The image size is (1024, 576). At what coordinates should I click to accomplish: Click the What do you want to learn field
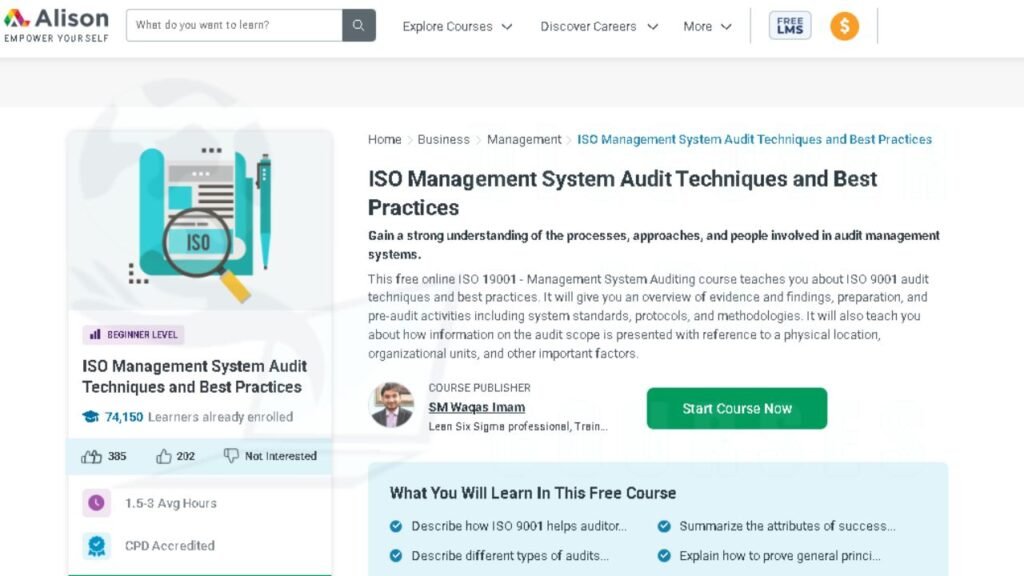(x=234, y=25)
